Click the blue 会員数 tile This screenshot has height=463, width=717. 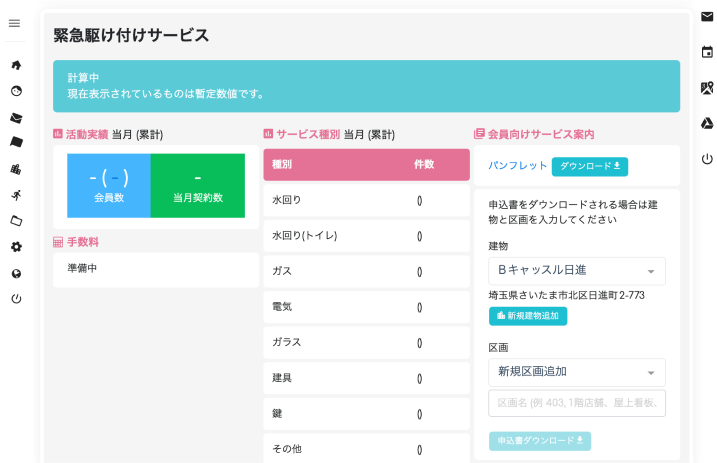tap(108, 186)
